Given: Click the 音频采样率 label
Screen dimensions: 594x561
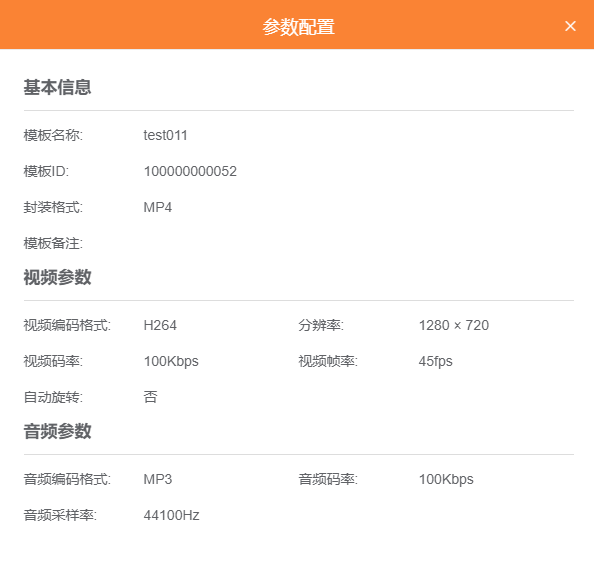Looking at the screenshot, I should coord(60,515).
